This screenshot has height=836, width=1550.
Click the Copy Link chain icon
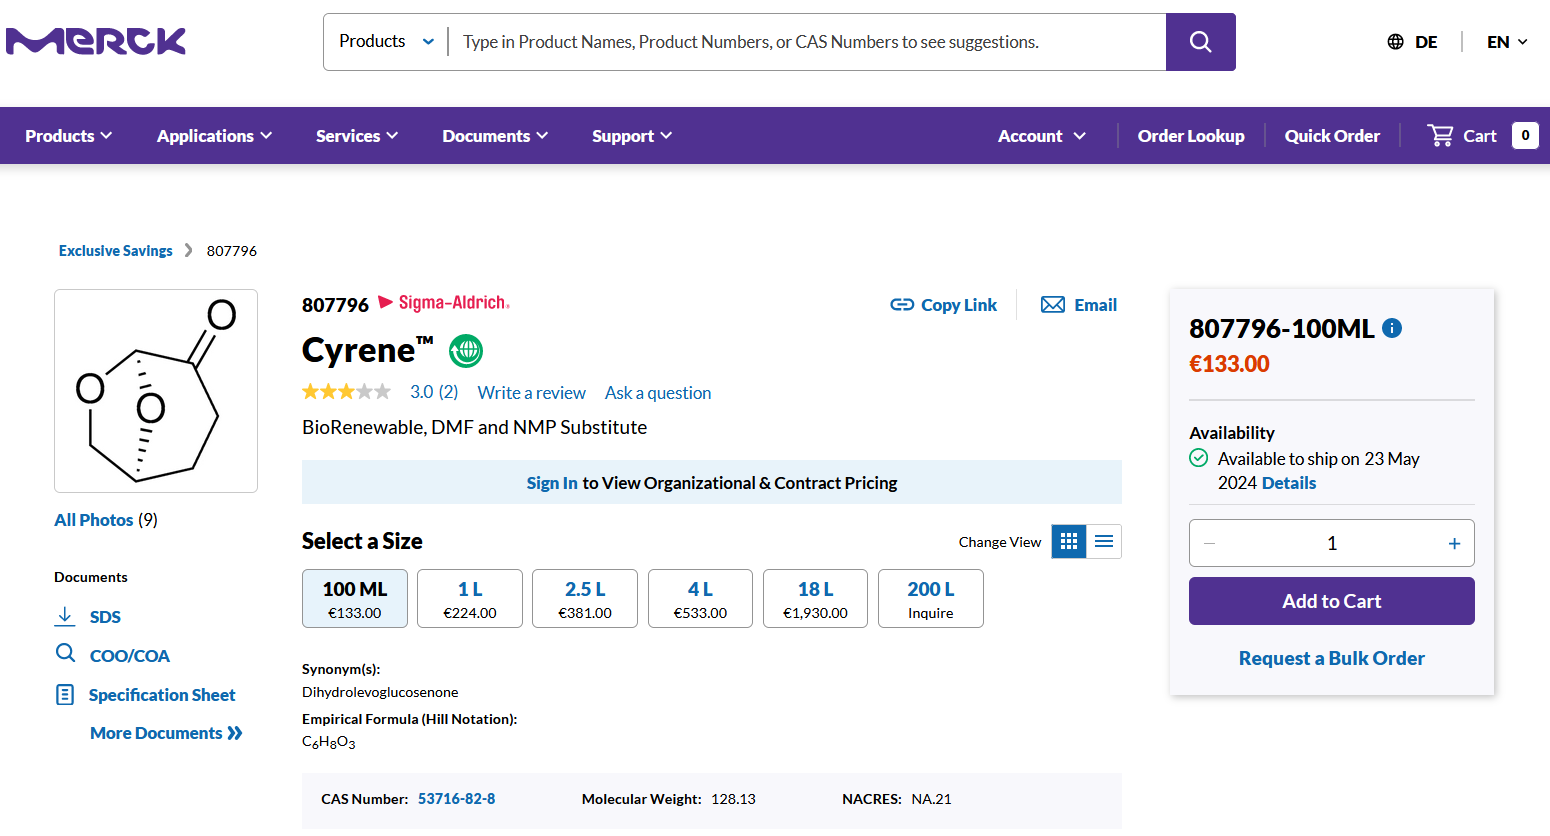[902, 305]
